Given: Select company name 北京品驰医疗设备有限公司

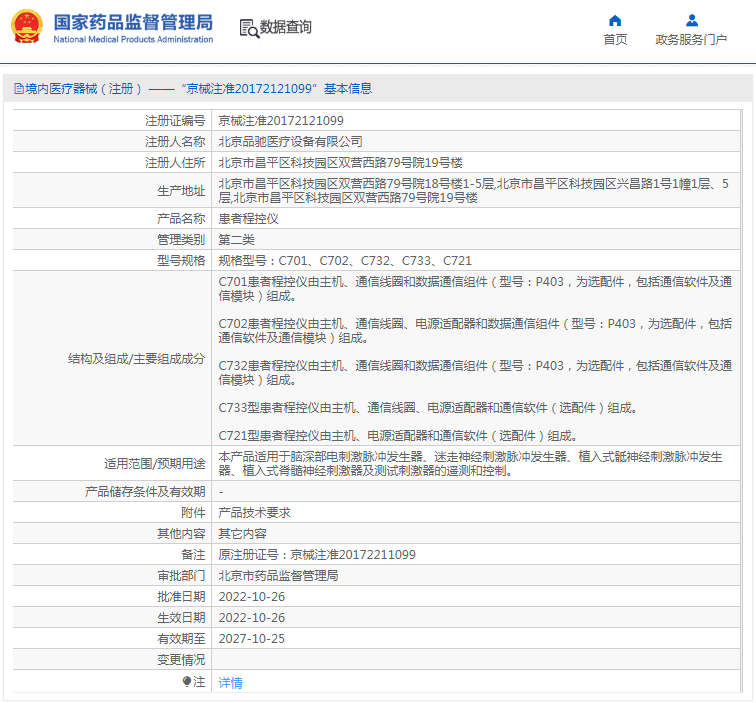Looking at the screenshot, I should (x=290, y=142).
